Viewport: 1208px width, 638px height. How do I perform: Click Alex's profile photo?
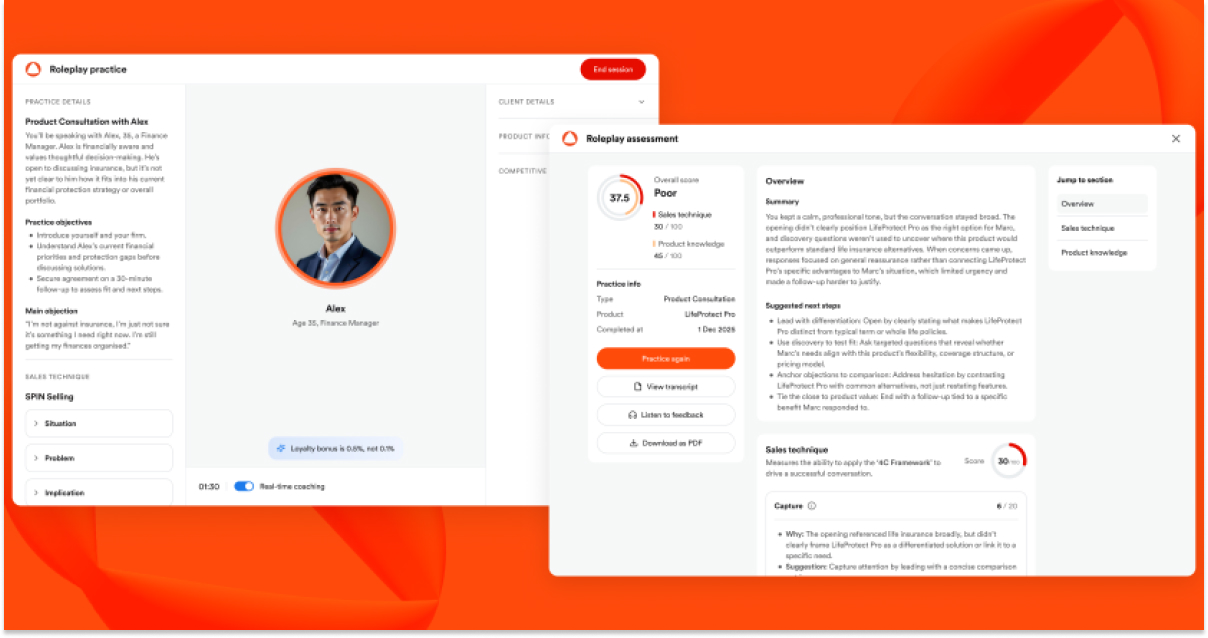pyautogui.click(x=336, y=229)
